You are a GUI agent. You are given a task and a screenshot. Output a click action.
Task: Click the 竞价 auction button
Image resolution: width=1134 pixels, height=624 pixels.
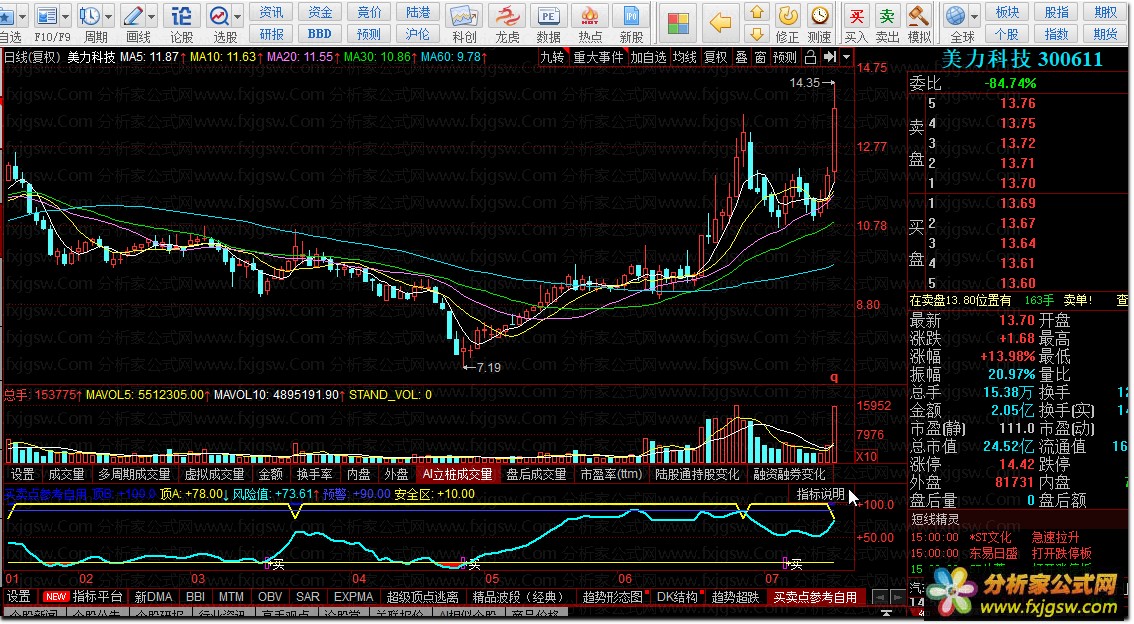(x=369, y=12)
